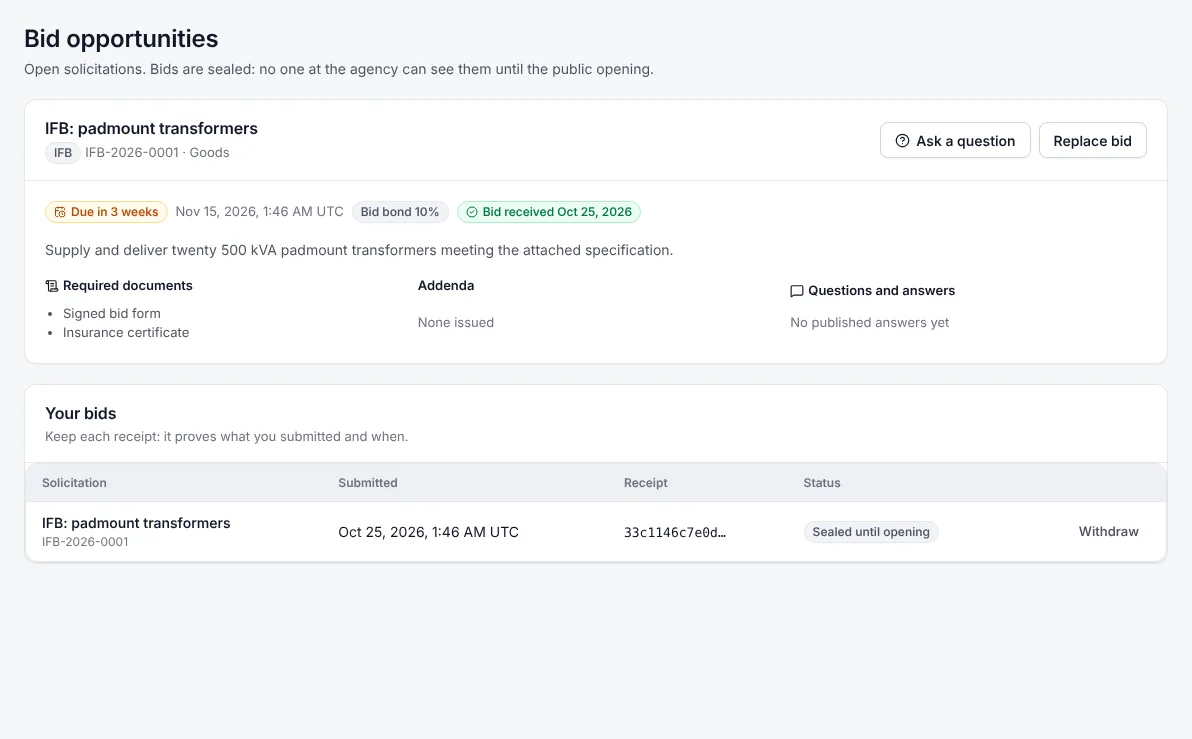Screen dimensions: 1192x739
Task: Click the Solicitation column header
Action: click(x=74, y=483)
